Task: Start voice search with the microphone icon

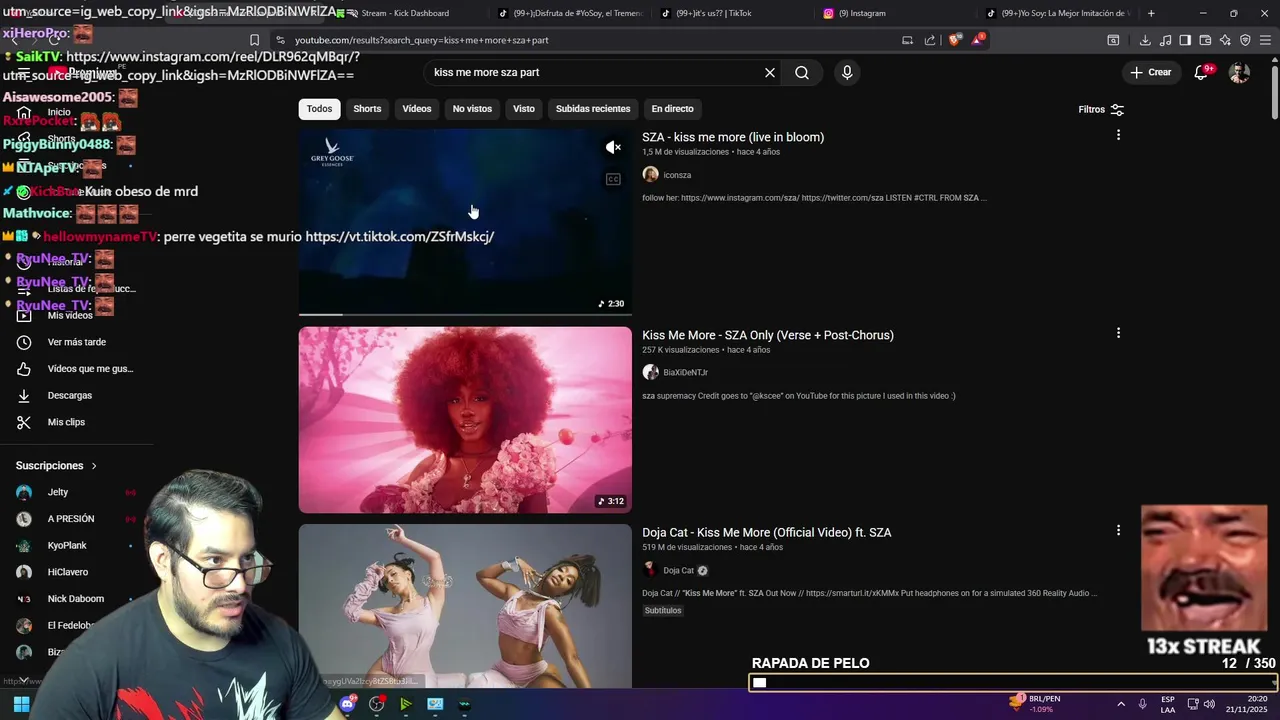Action: (847, 73)
